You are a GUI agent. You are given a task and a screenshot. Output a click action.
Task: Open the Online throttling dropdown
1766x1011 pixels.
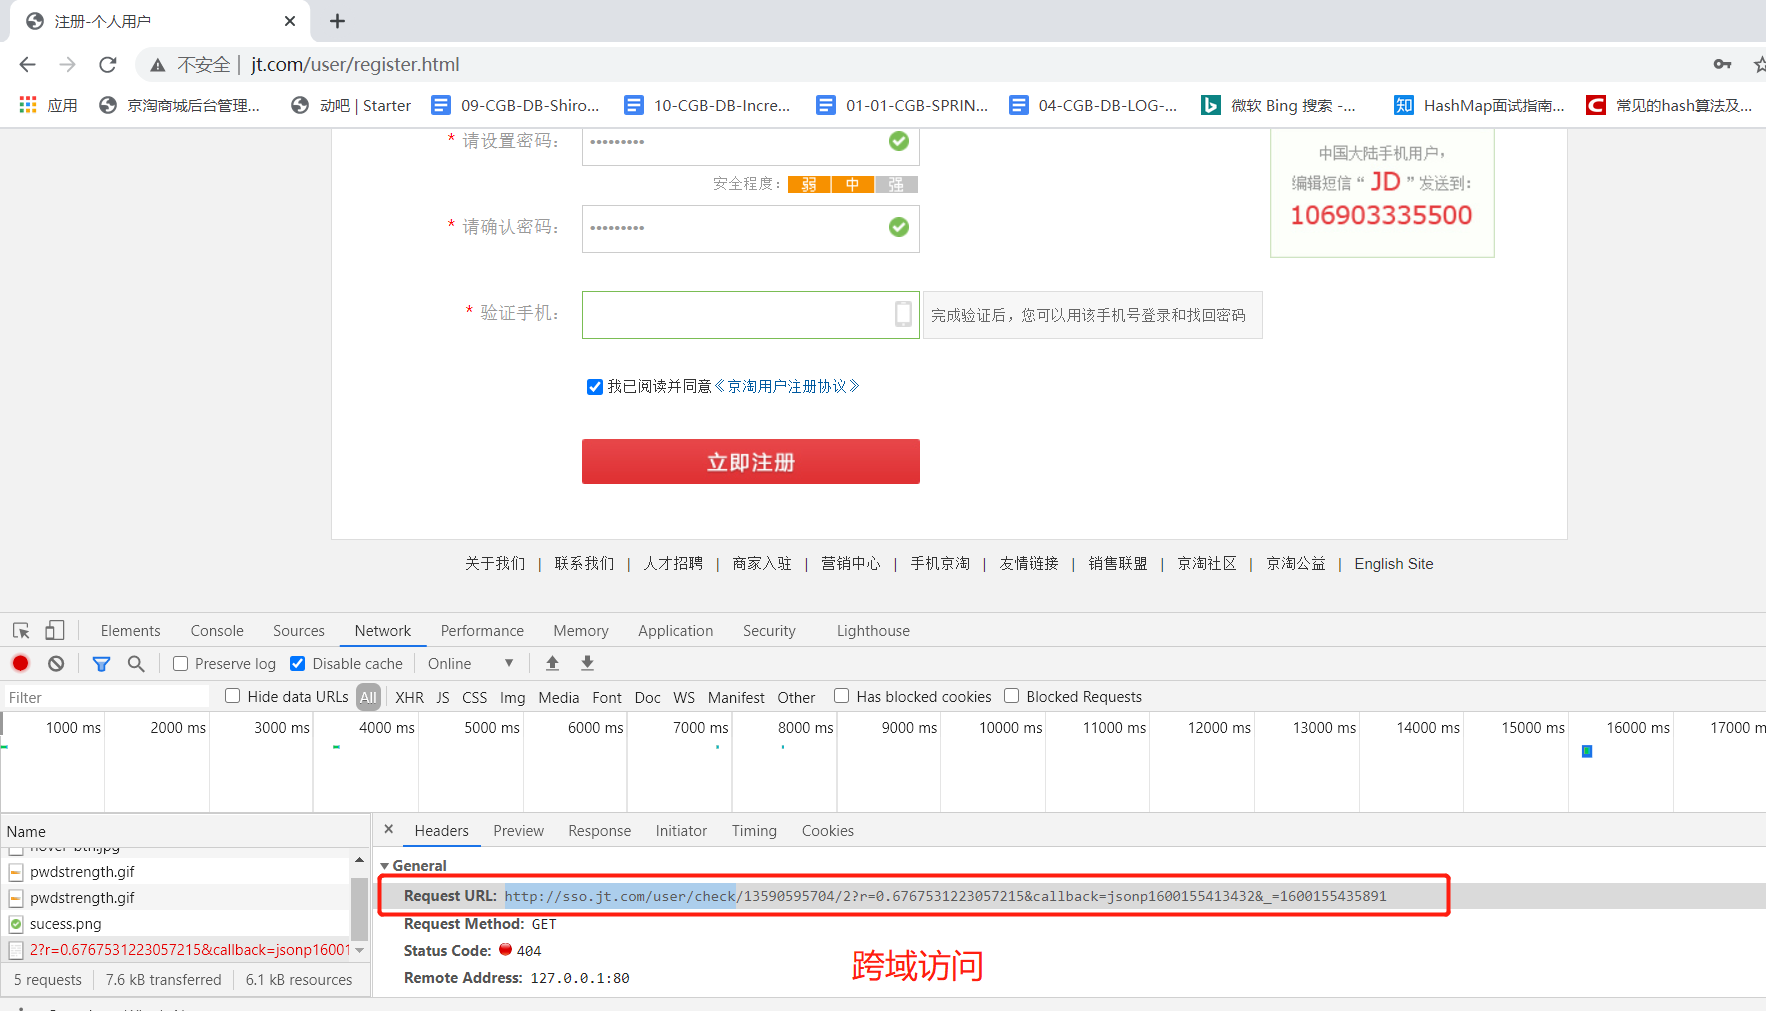click(470, 663)
